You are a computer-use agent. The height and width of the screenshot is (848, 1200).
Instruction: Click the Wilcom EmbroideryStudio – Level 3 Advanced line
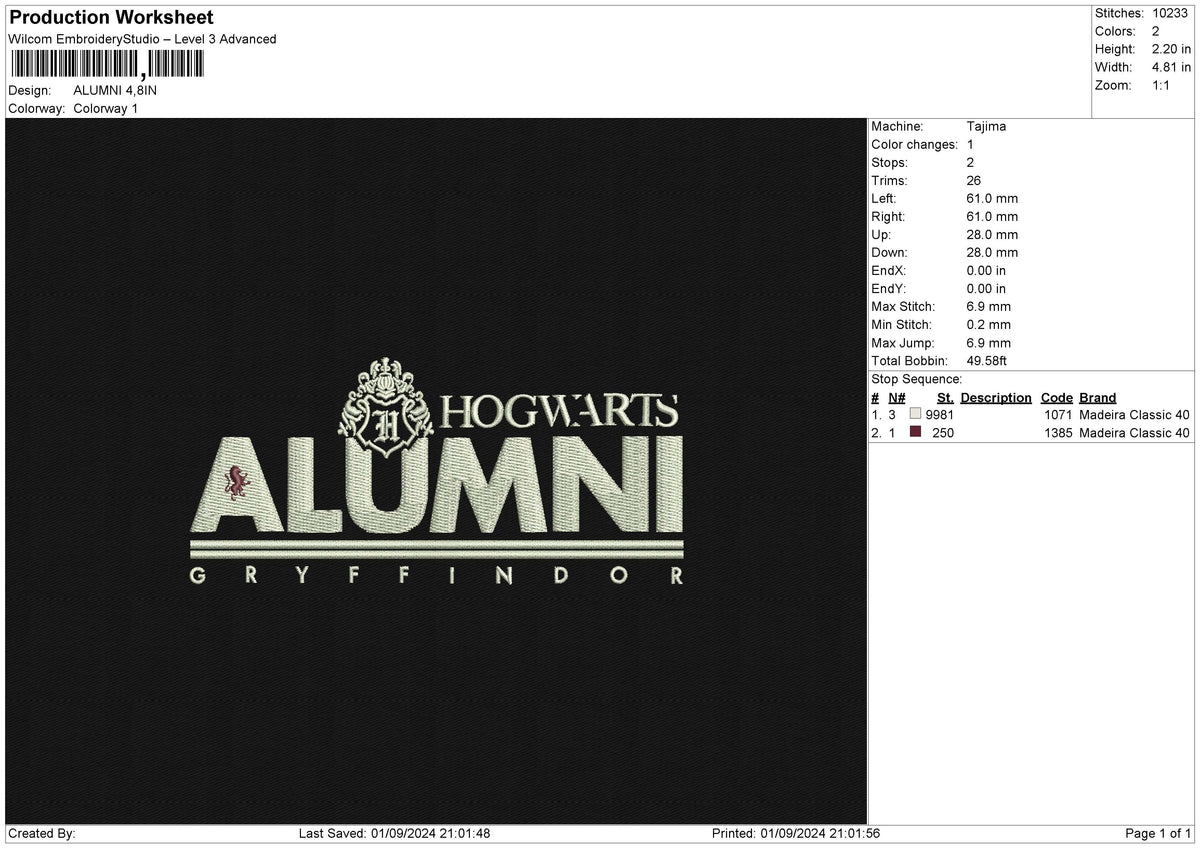142,39
